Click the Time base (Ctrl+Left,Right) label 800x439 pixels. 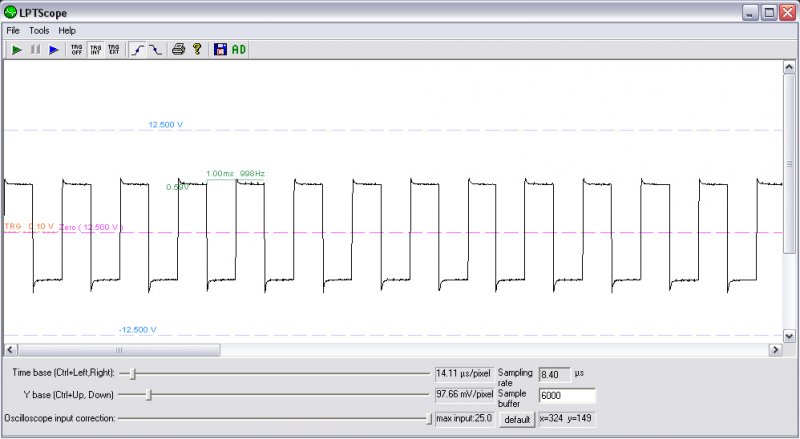pyautogui.click(x=63, y=373)
